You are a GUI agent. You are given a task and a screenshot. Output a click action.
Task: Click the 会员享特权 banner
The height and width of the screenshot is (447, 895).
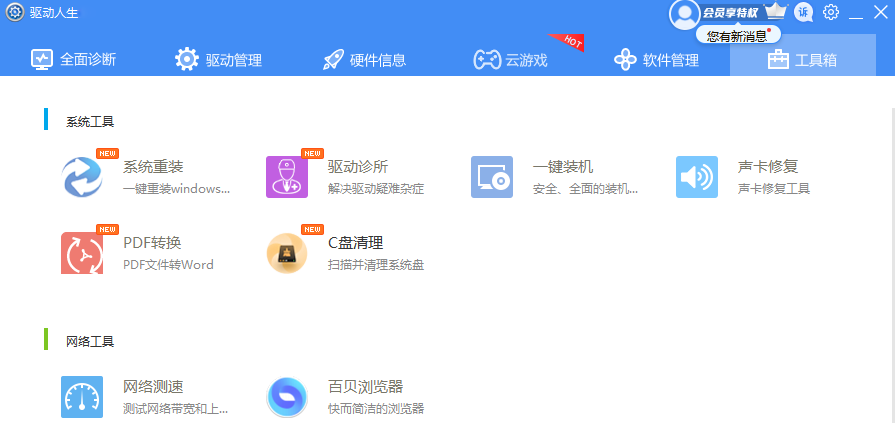pyautogui.click(x=730, y=13)
